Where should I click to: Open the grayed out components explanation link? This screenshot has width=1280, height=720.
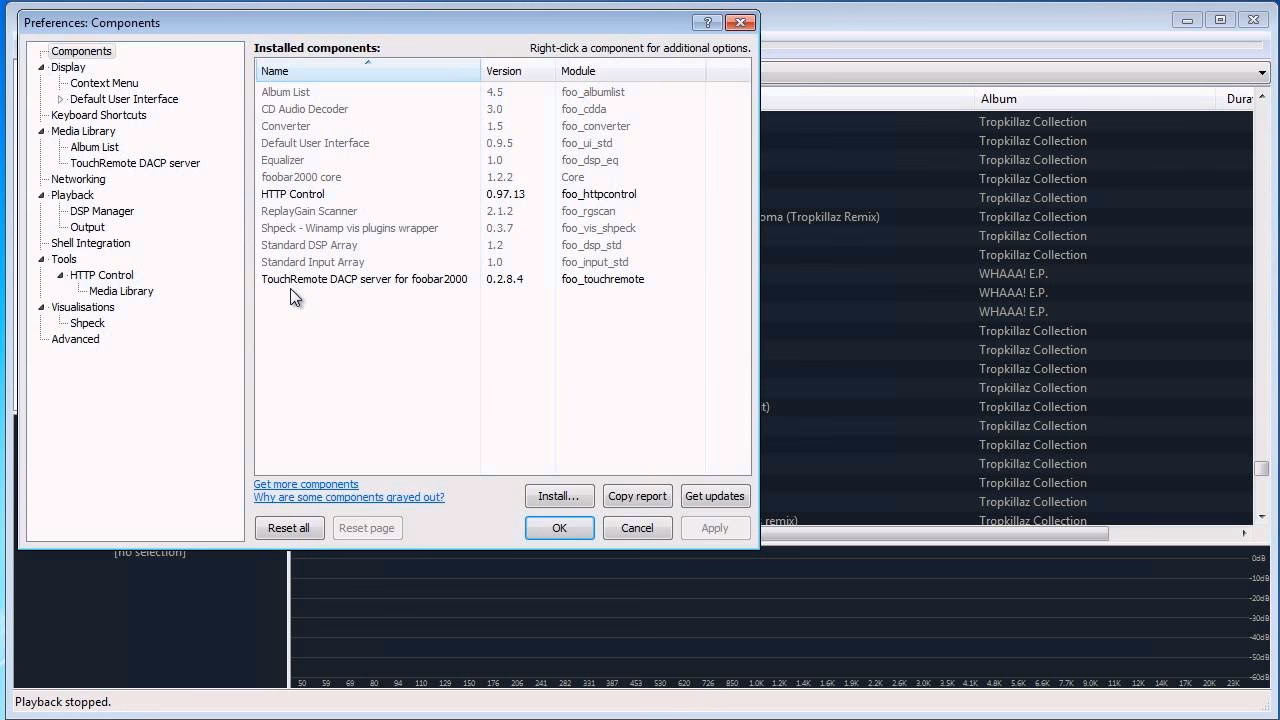(349, 497)
